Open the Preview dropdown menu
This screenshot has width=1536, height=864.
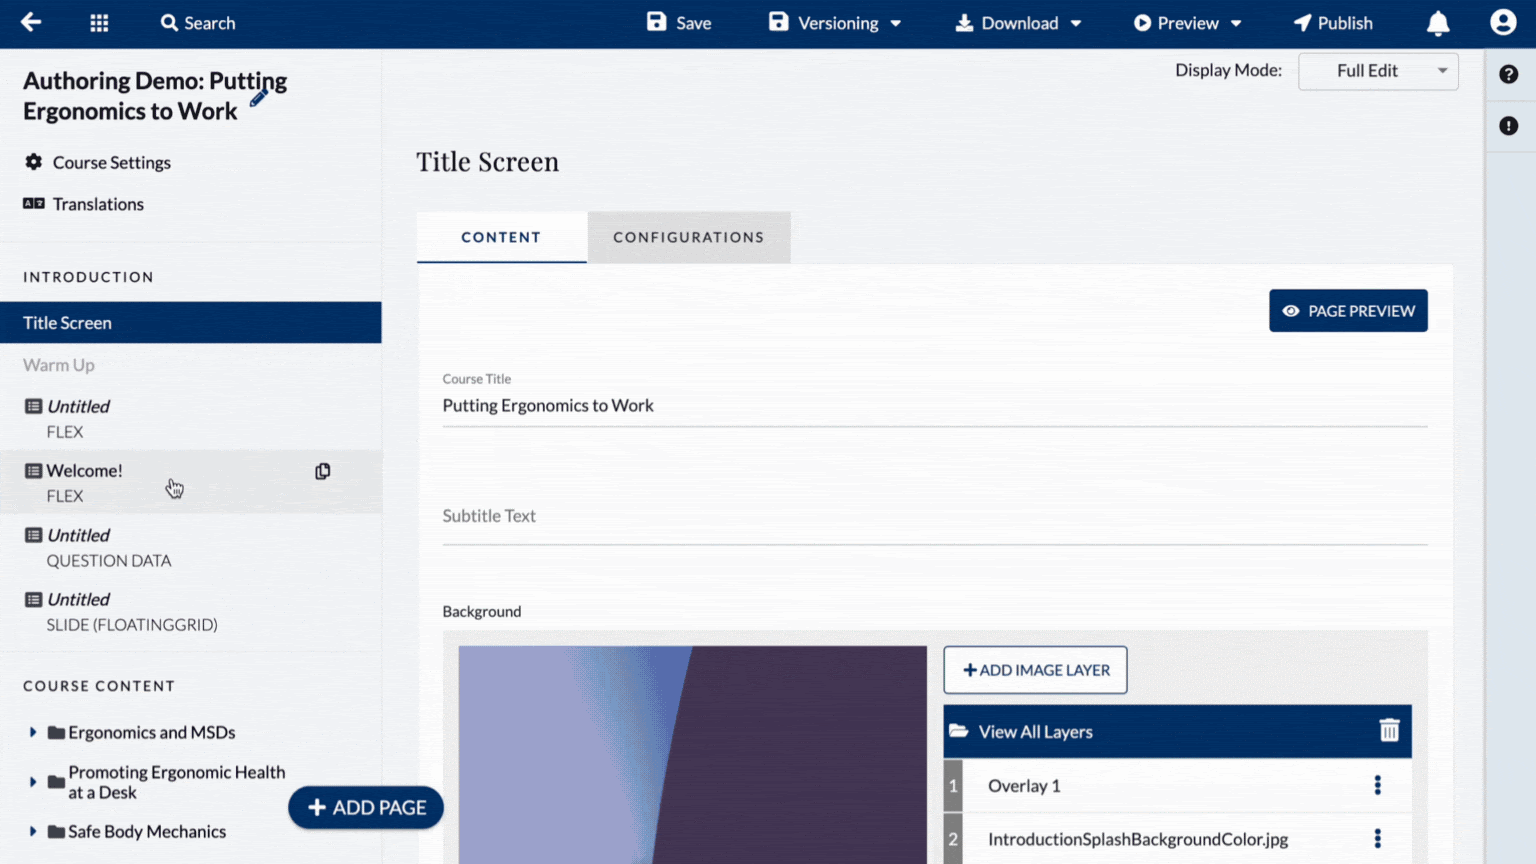(1187, 23)
